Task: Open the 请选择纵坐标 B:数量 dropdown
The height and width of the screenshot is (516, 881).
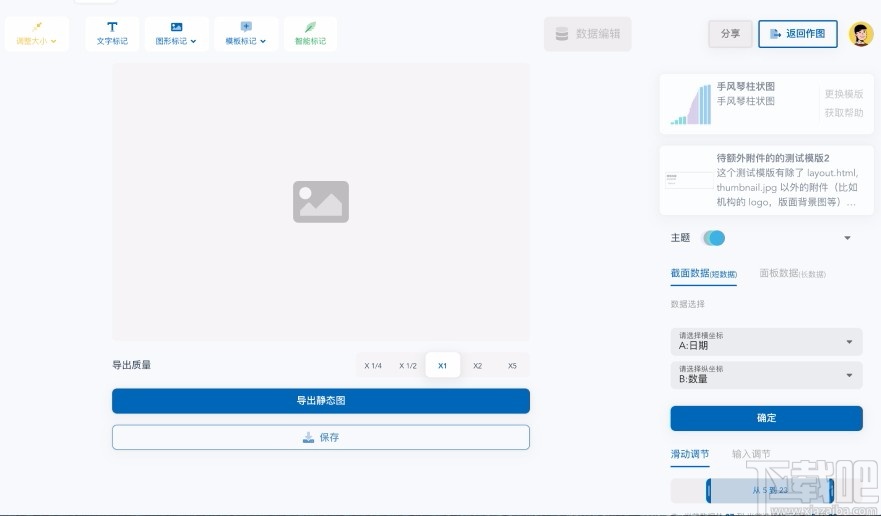Action: tap(766, 375)
